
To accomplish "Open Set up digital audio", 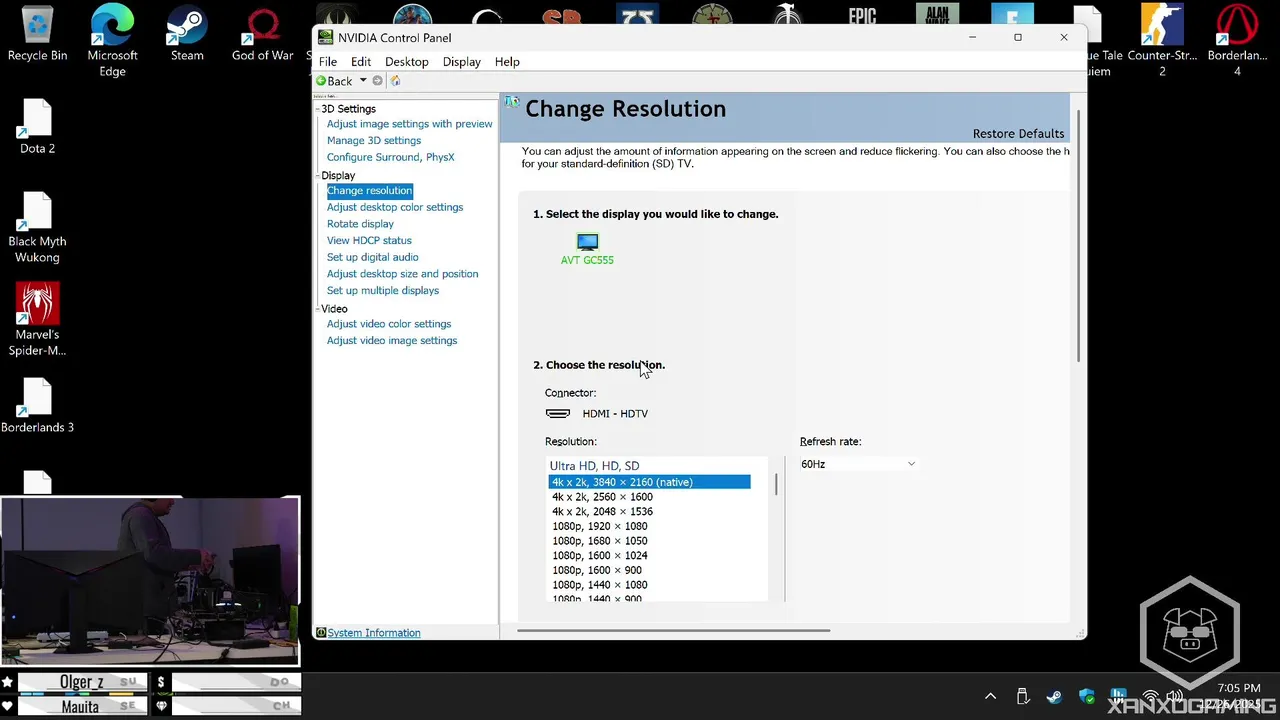I will pyautogui.click(x=372, y=257).
